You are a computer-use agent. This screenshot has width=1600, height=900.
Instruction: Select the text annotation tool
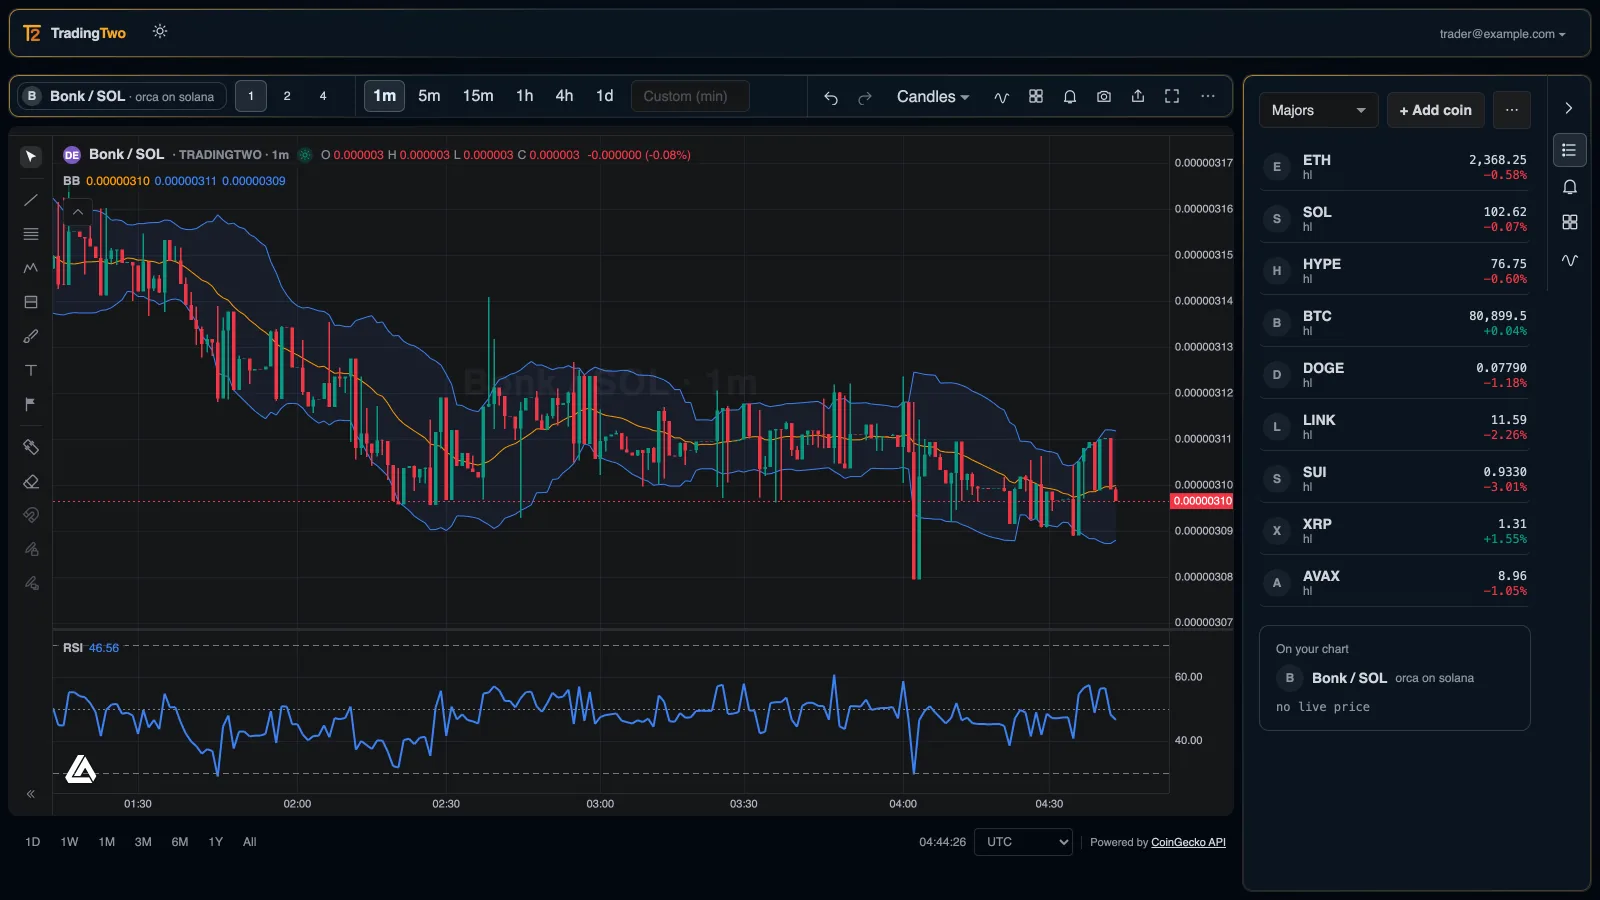coord(31,370)
